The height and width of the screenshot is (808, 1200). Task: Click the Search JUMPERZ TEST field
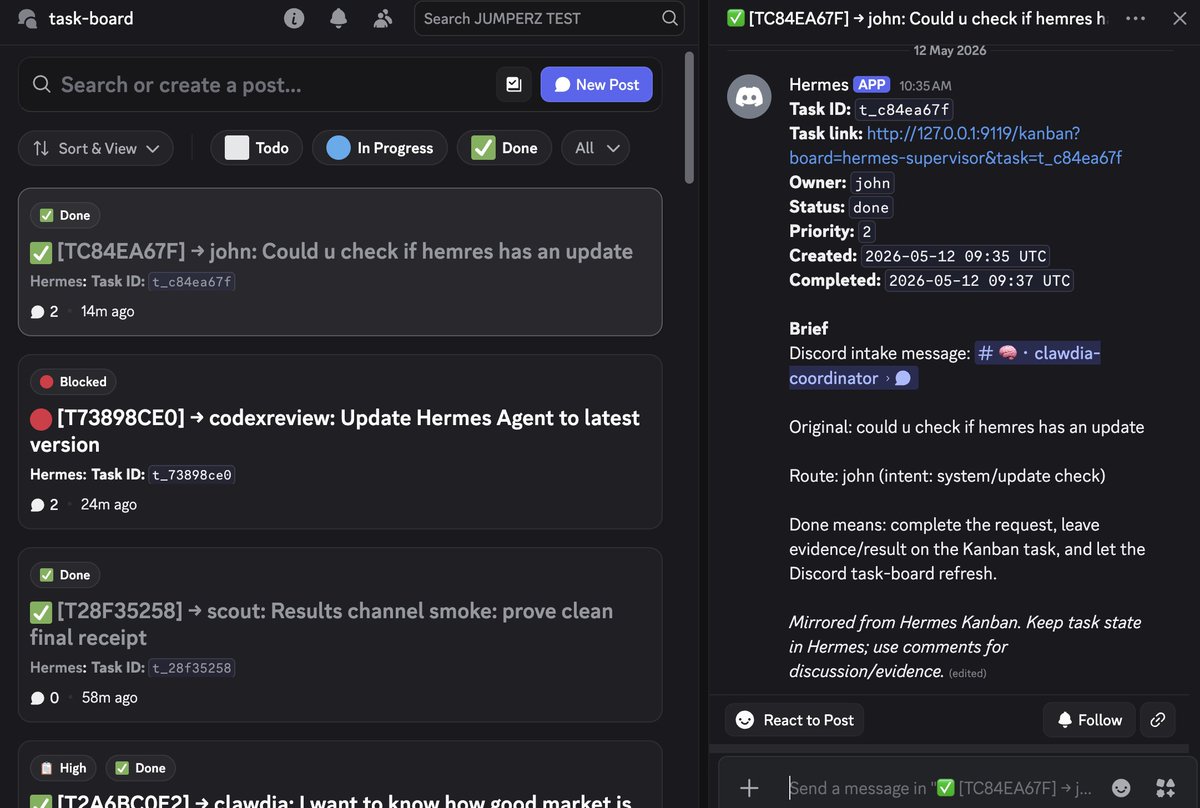tap(549, 18)
